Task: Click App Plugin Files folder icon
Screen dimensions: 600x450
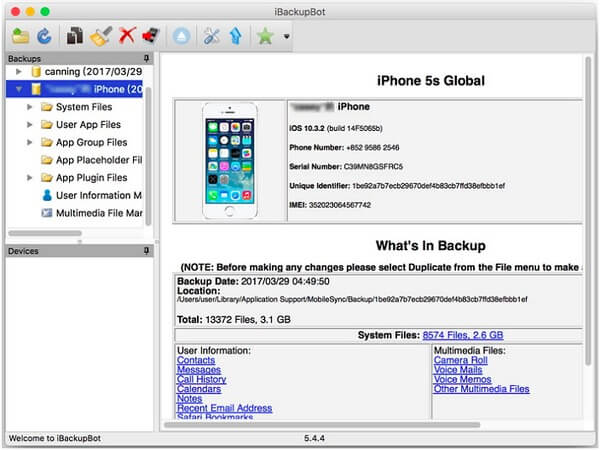Action: coord(47,178)
